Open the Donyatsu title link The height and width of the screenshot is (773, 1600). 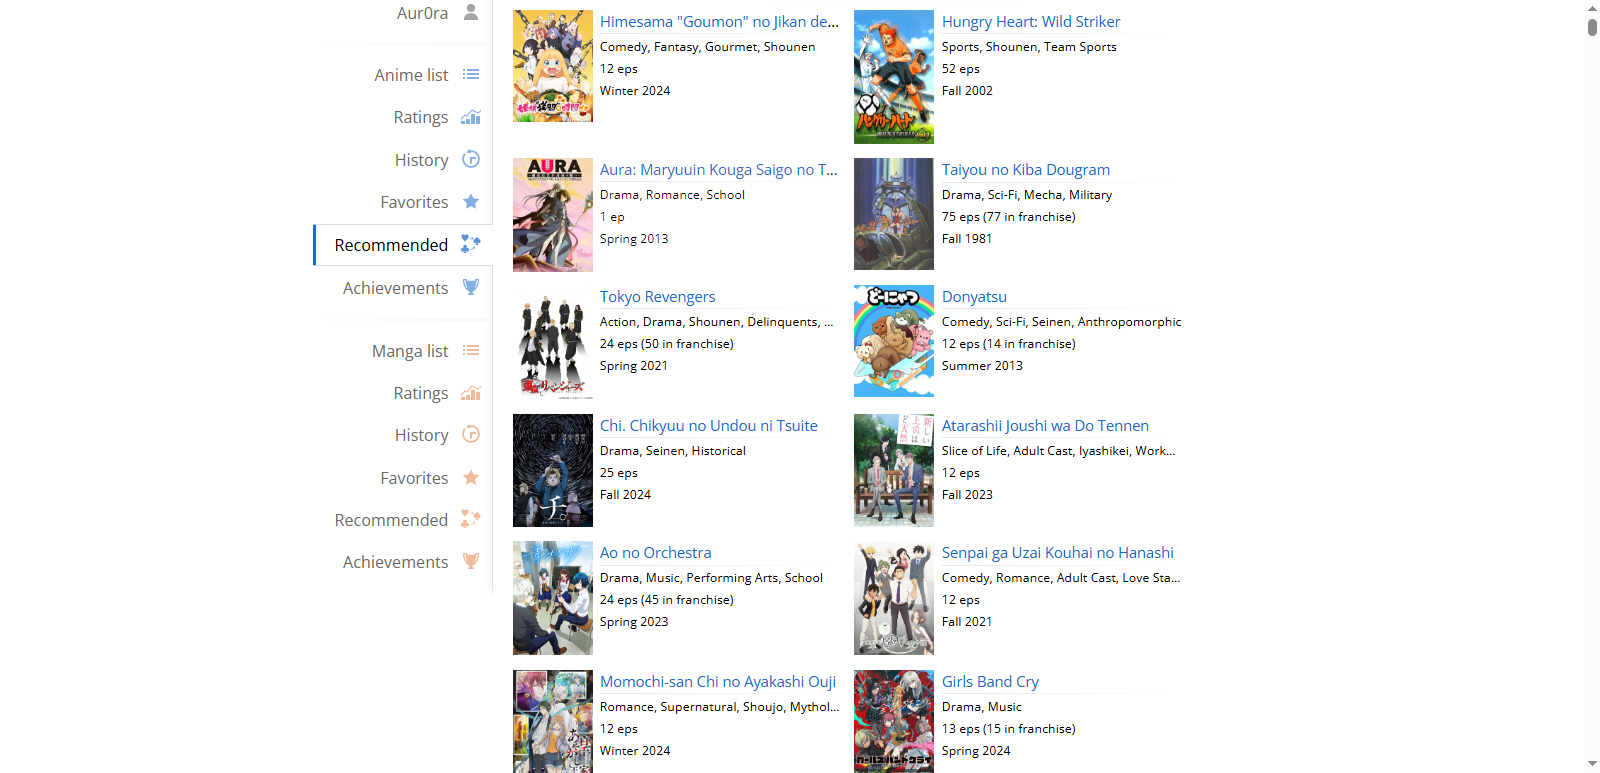[974, 297]
